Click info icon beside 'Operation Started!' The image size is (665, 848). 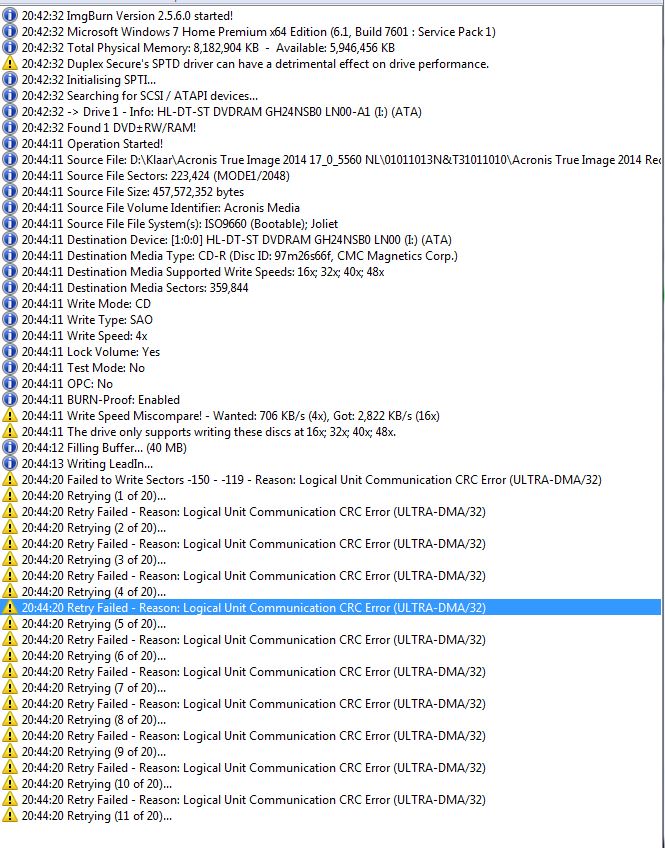(10, 144)
